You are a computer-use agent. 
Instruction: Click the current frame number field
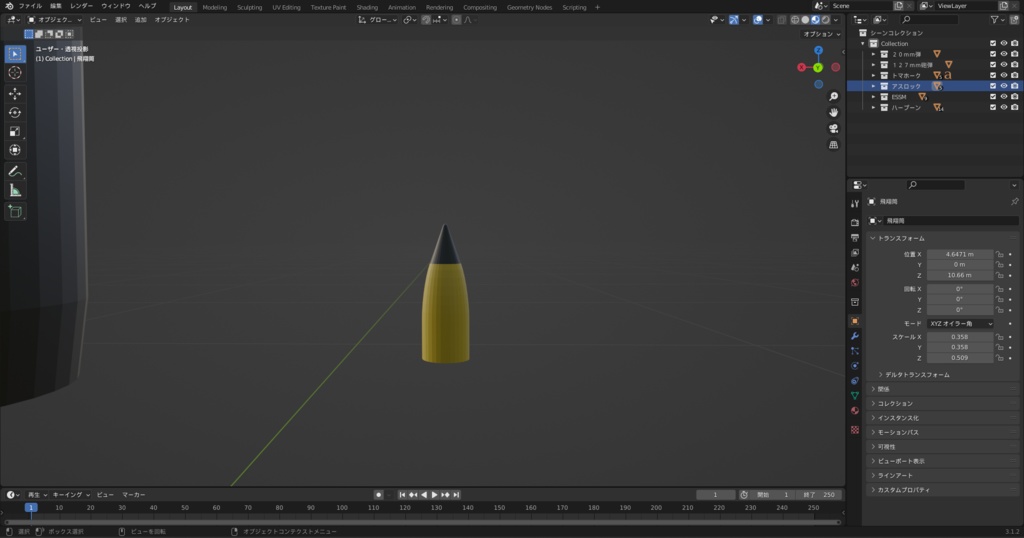point(715,495)
